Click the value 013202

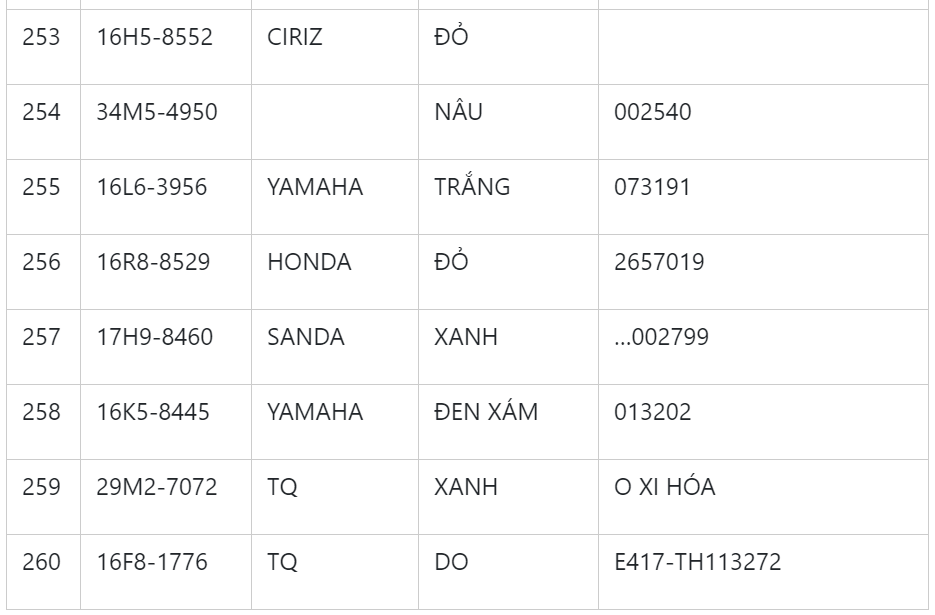coord(652,412)
